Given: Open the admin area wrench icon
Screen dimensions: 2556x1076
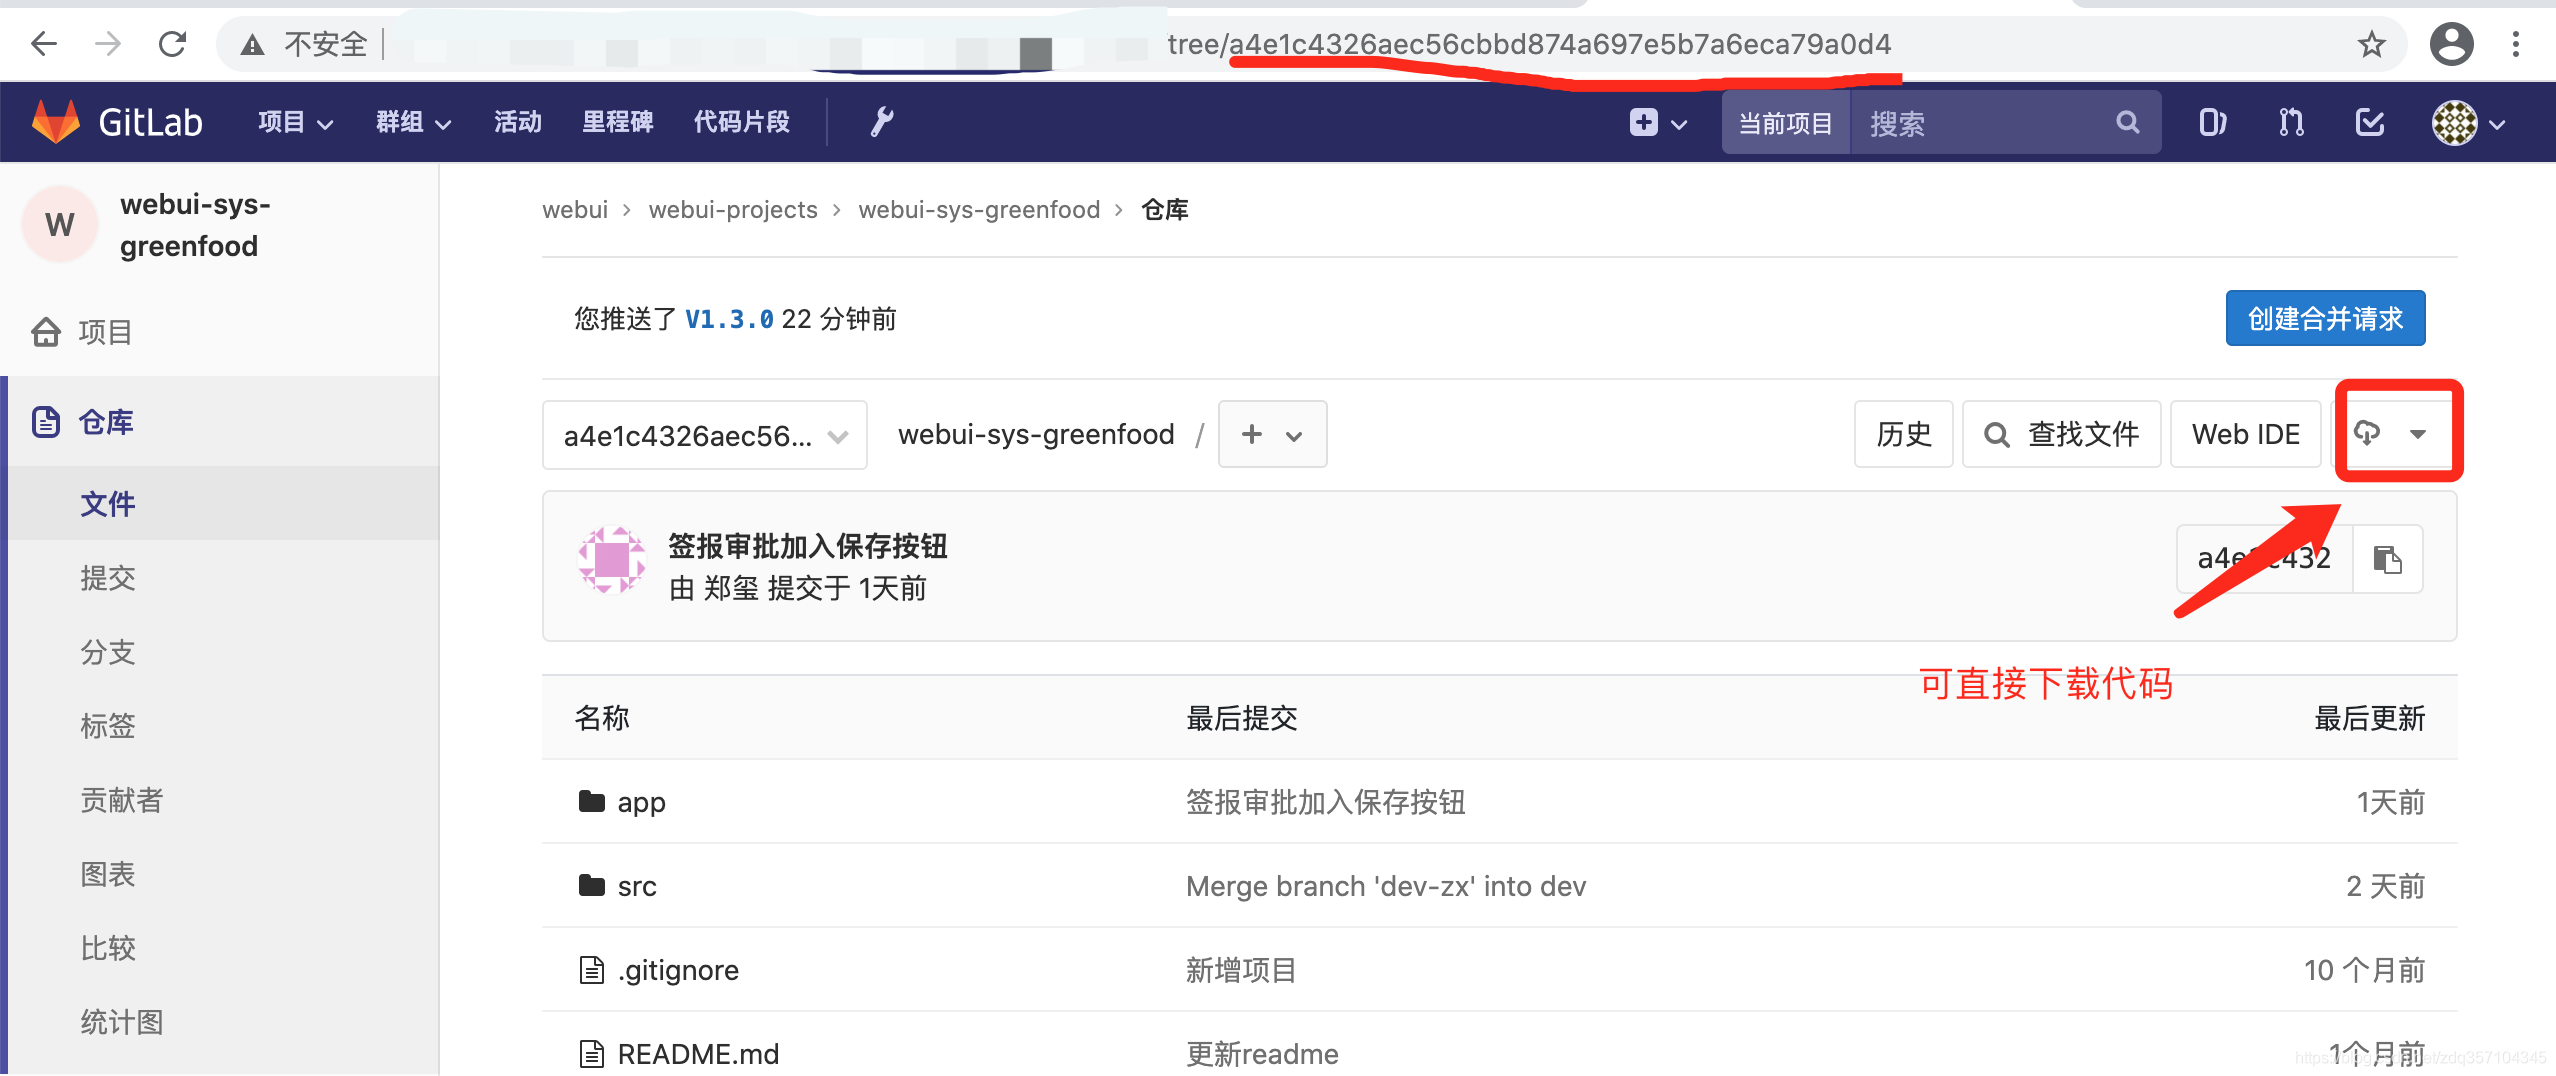Looking at the screenshot, I should click(881, 122).
